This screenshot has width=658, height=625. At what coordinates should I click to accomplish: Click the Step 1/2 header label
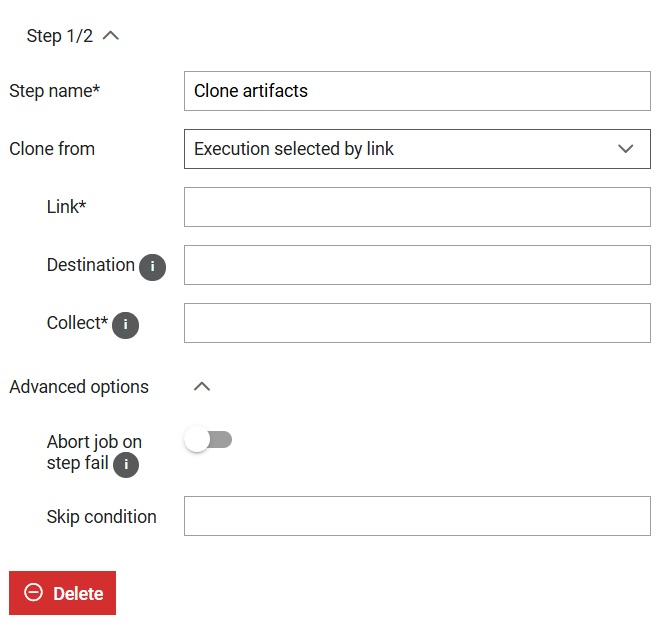click(x=60, y=36)
